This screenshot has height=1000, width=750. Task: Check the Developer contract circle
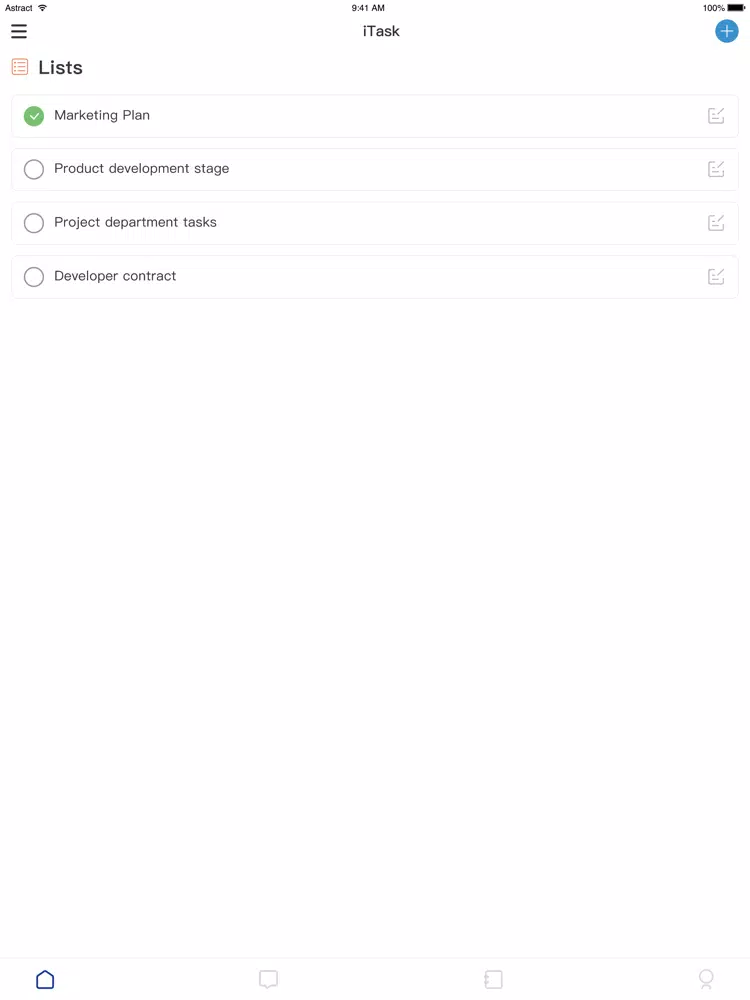tap(34, 277)
